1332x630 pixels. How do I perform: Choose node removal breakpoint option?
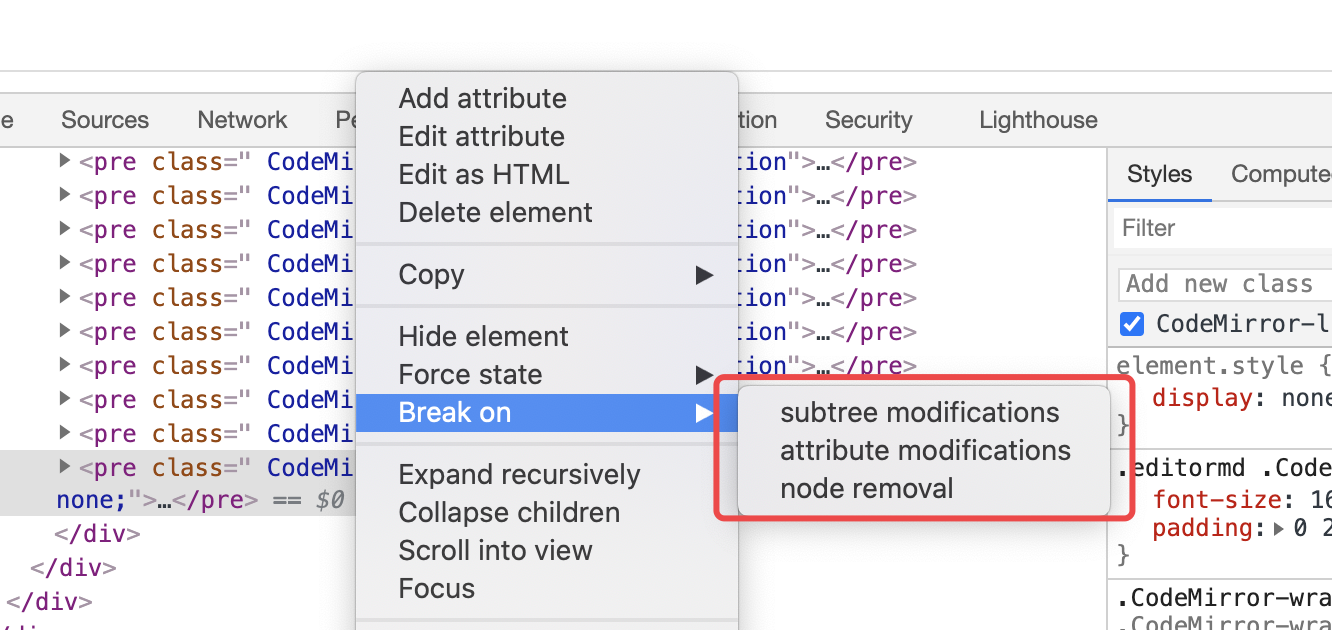[866, 489]
